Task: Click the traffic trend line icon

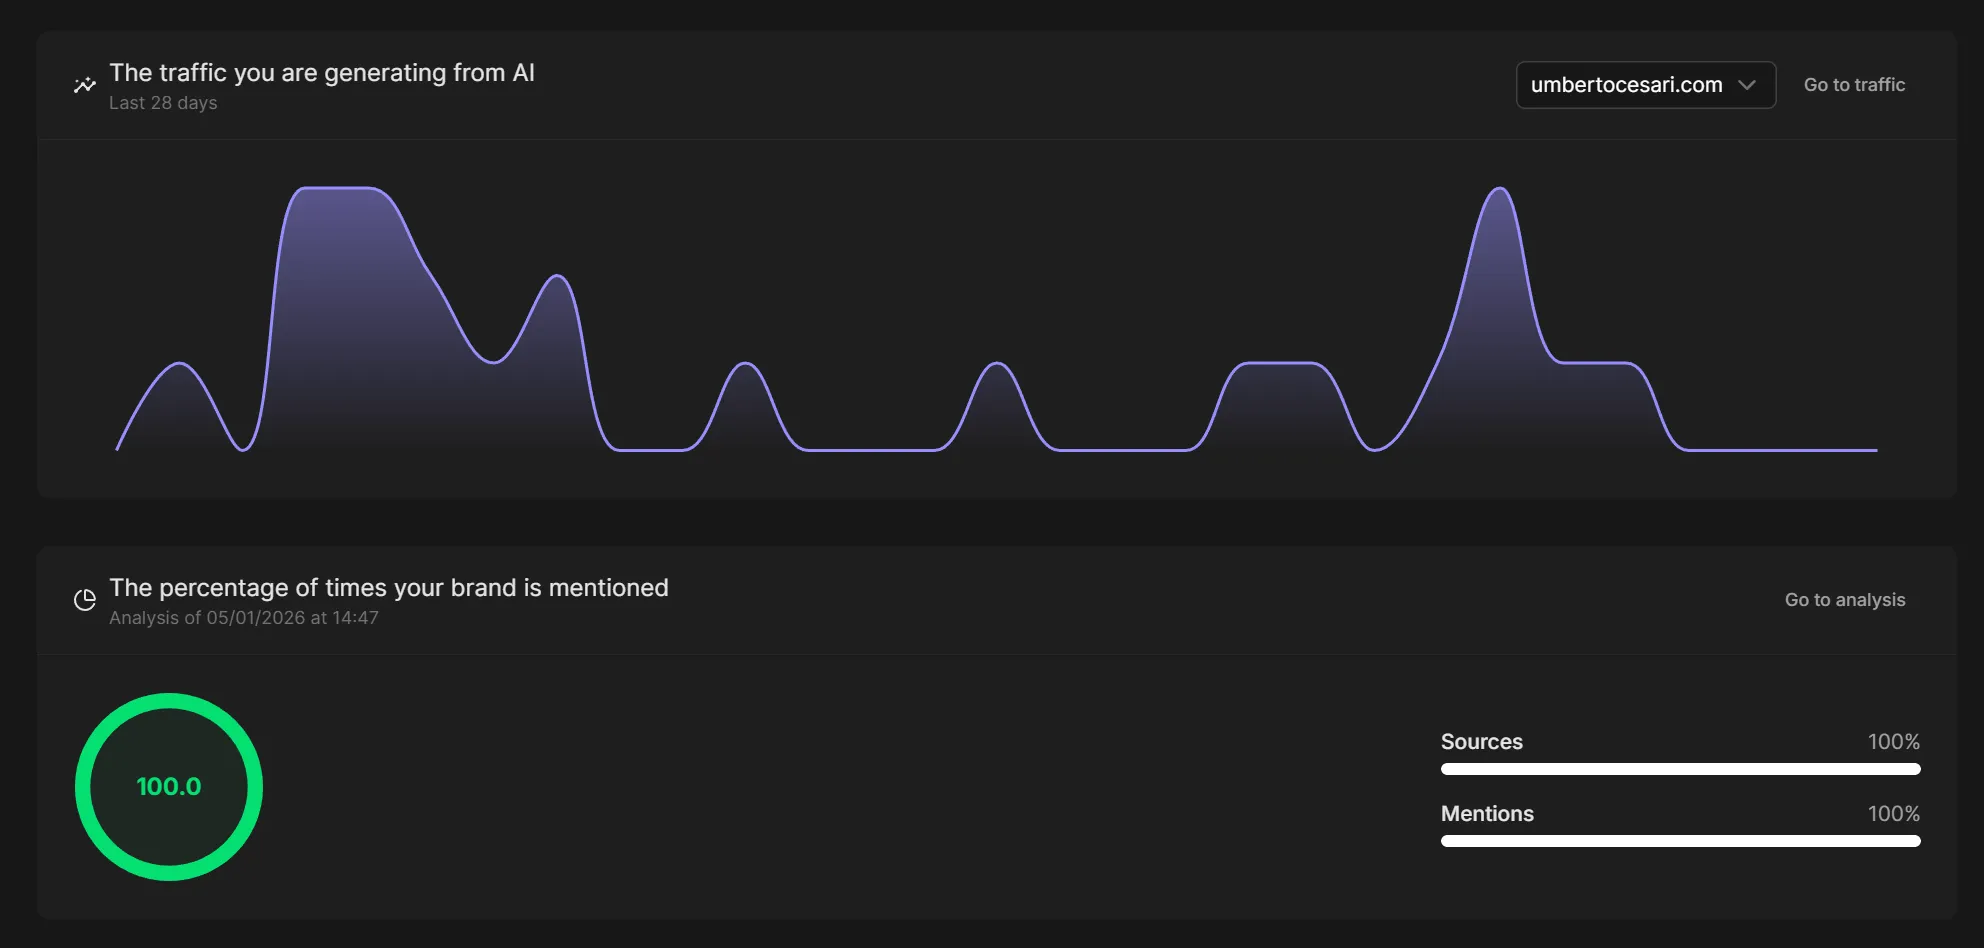Action: coord(85,86)
